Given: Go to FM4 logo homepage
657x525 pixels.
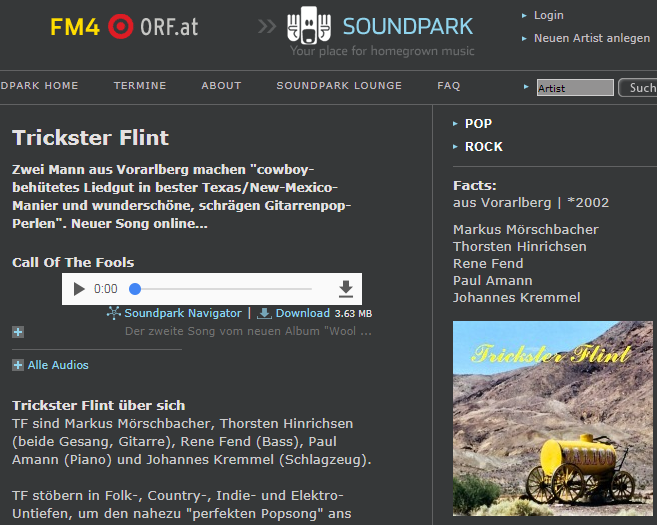Looking at the screenshot, I should 75,27.
